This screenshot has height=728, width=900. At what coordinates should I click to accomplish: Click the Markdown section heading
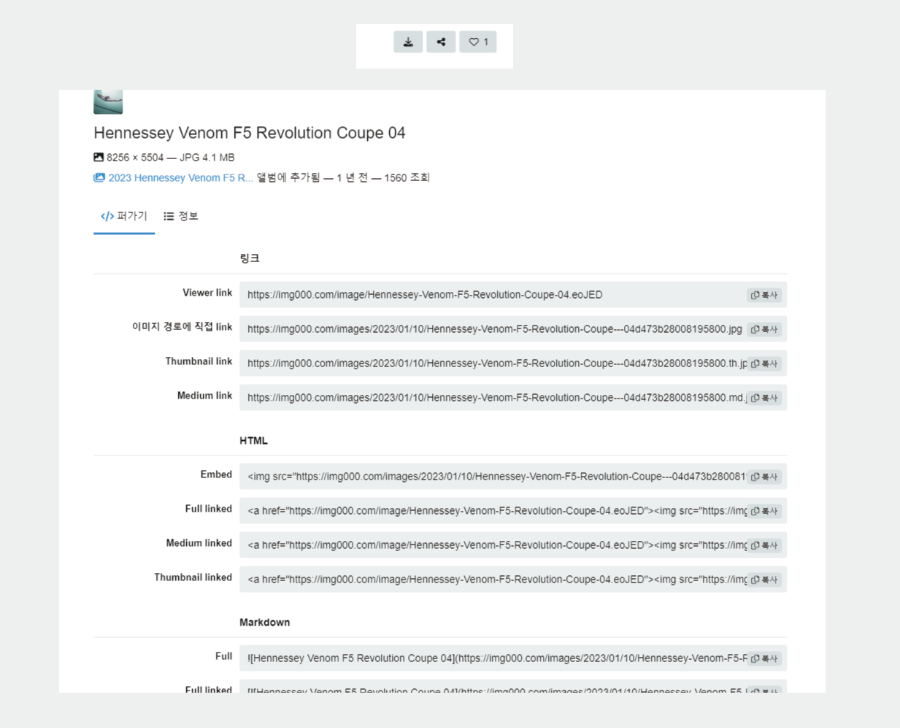265,622
